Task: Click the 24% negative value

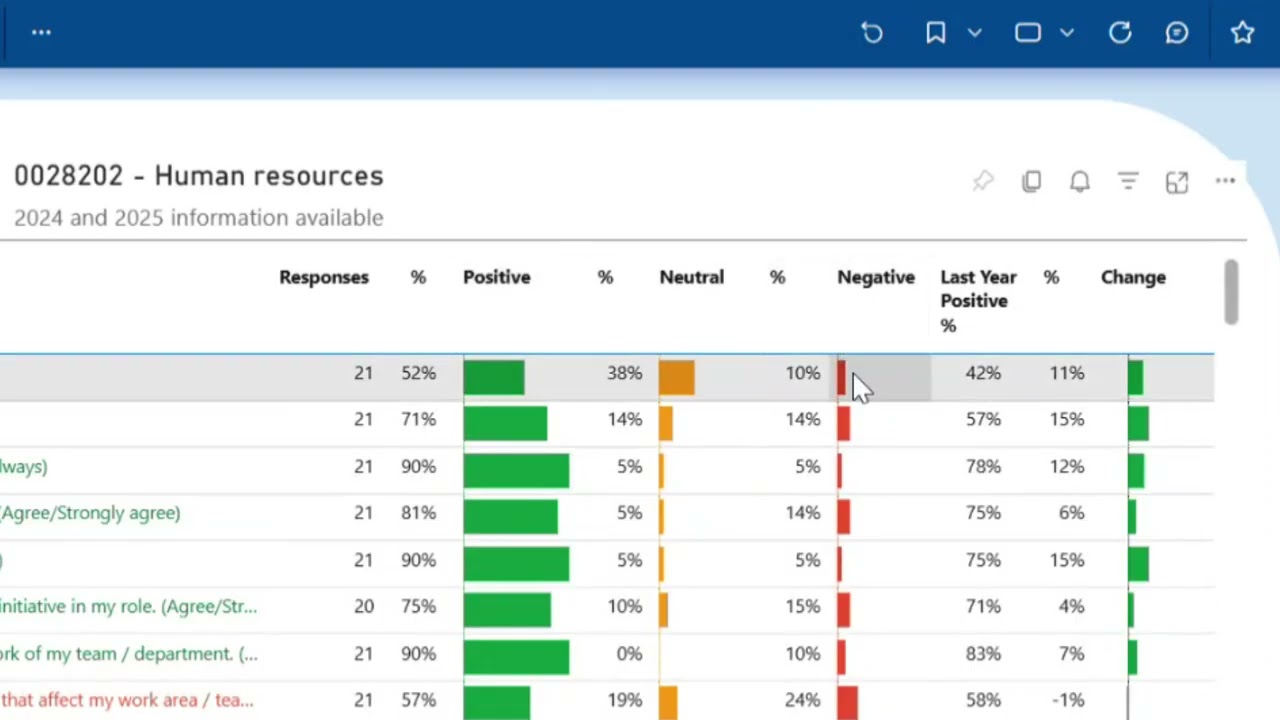Action: 802,700
